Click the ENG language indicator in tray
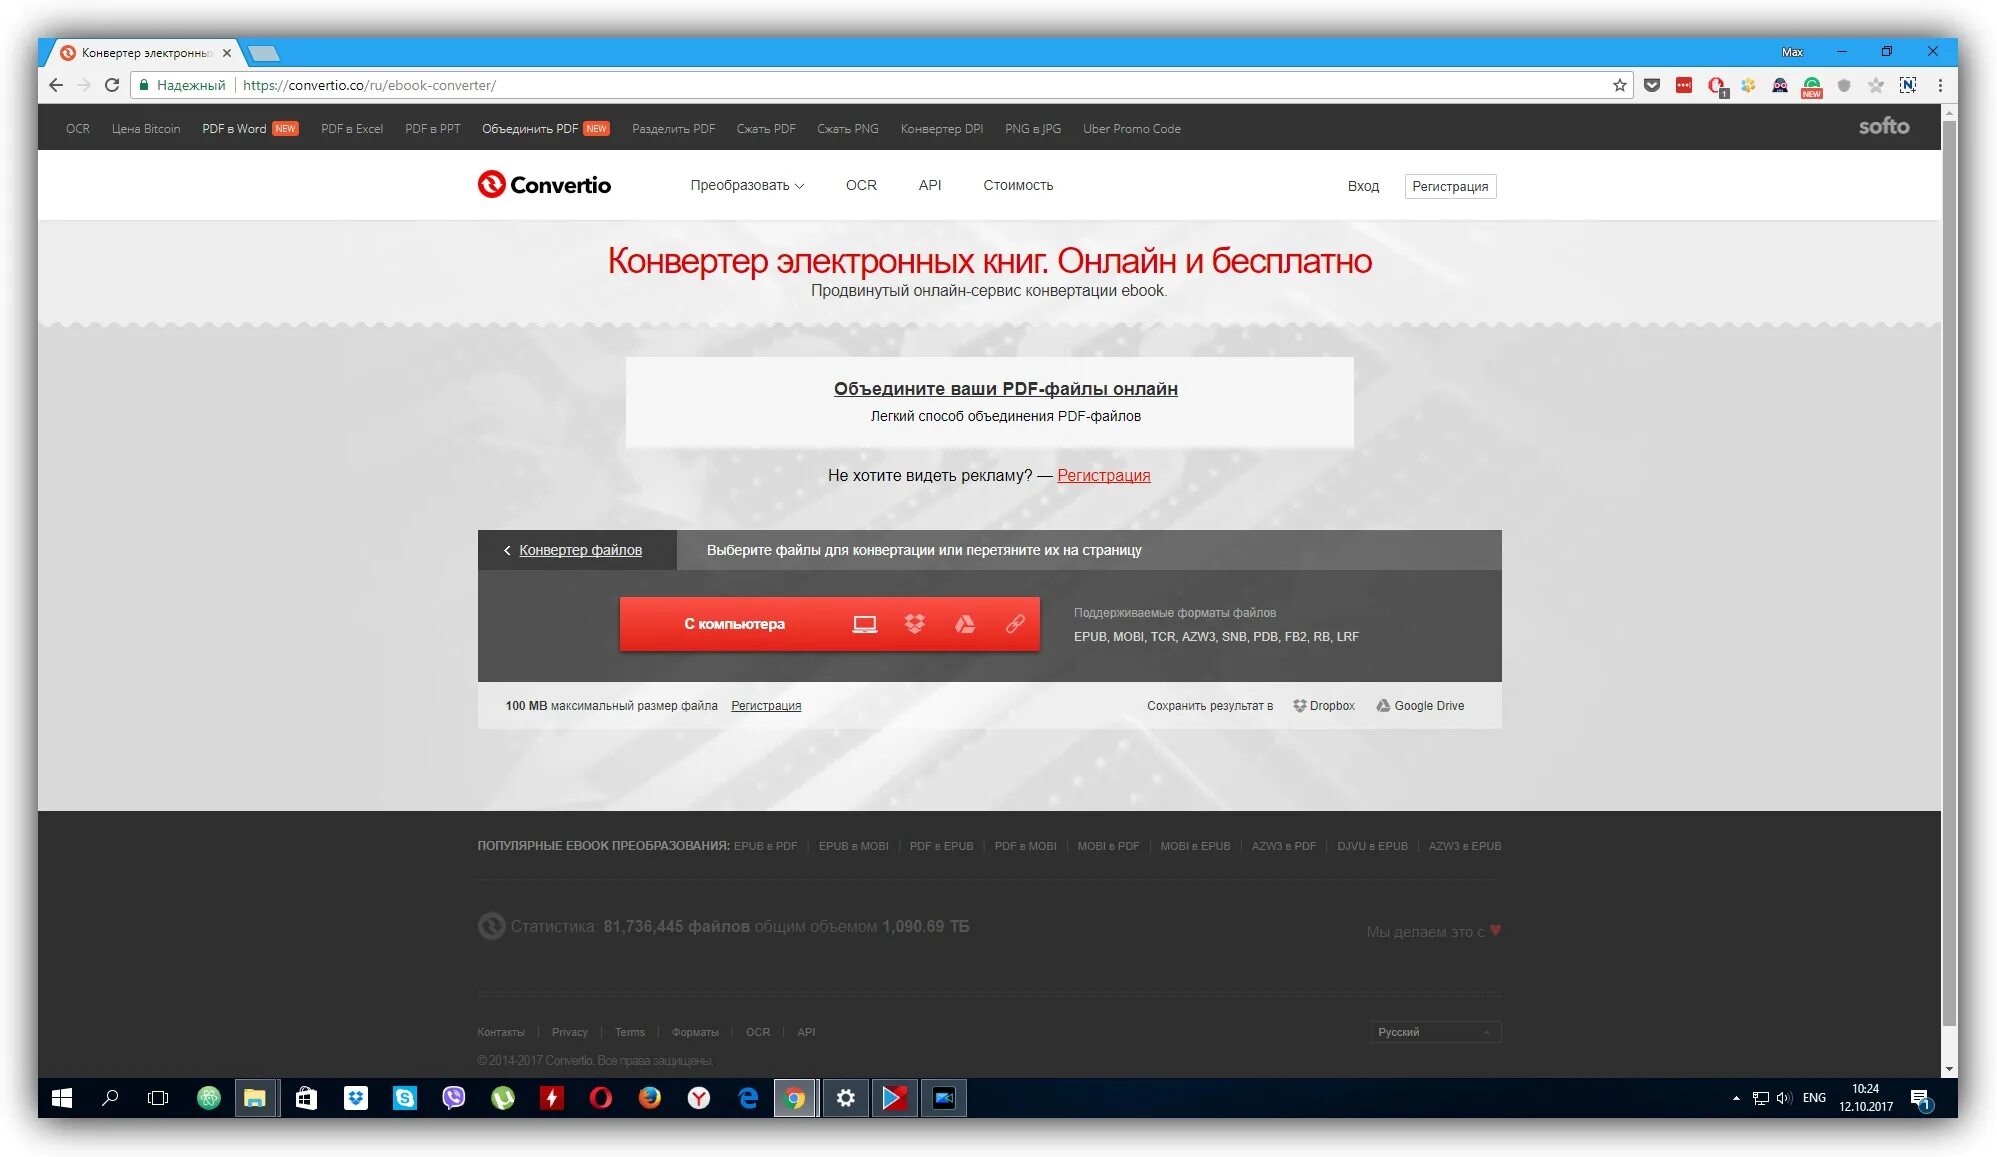 point(1814,1098)
